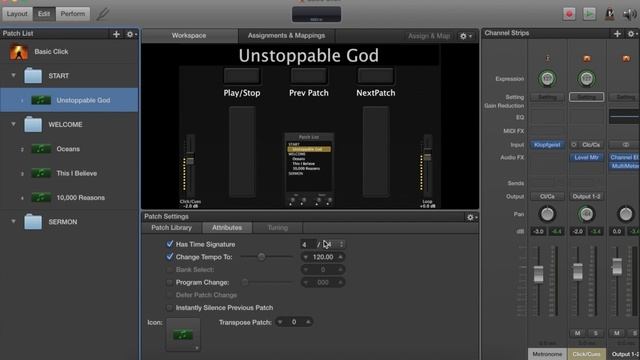640x360 pixels.
Task: Click the Play/Stop pad in workspace
Action: point(242,76)
